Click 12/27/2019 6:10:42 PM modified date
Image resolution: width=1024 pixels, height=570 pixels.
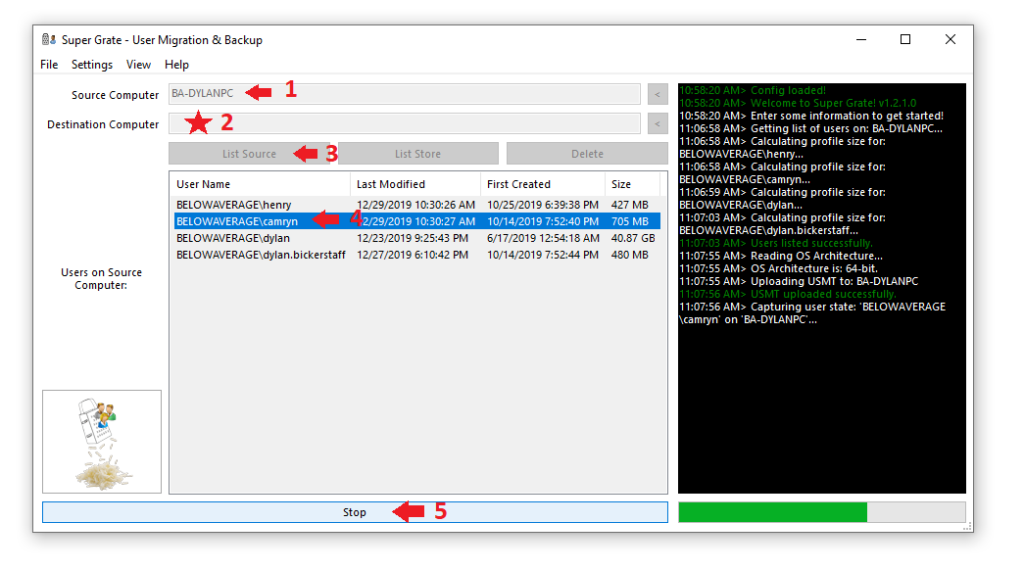(x=412, y=255)
